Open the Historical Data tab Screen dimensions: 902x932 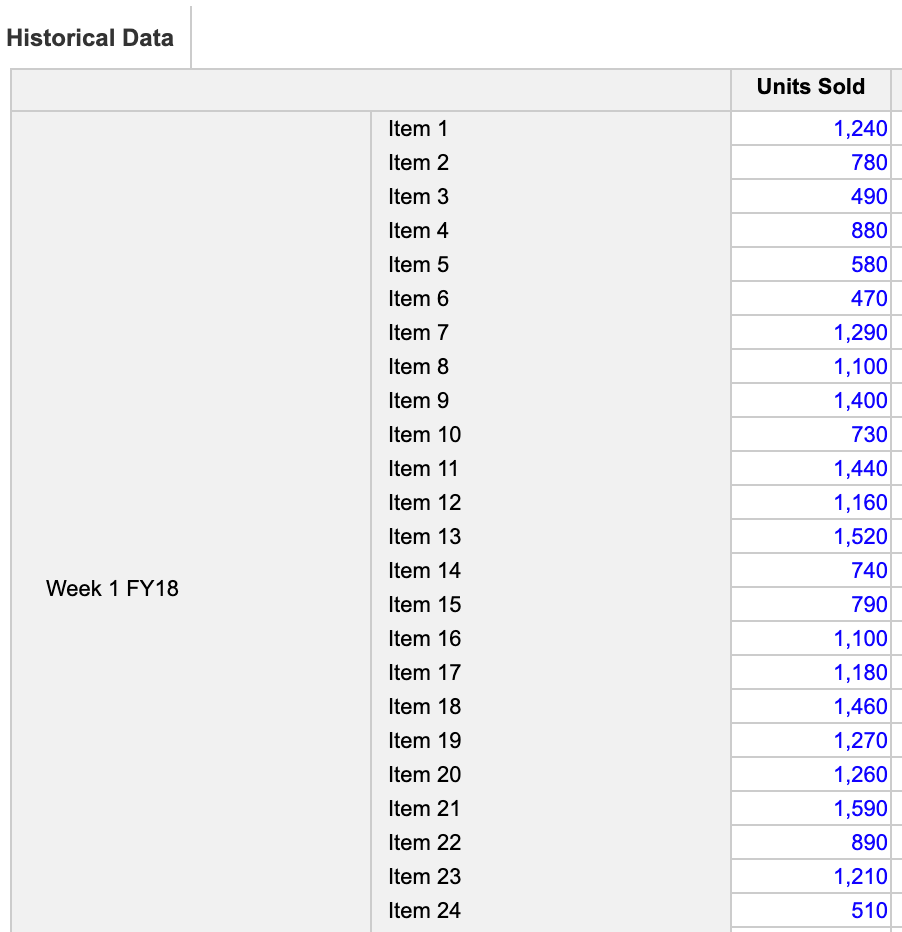[x=90, y=38]
